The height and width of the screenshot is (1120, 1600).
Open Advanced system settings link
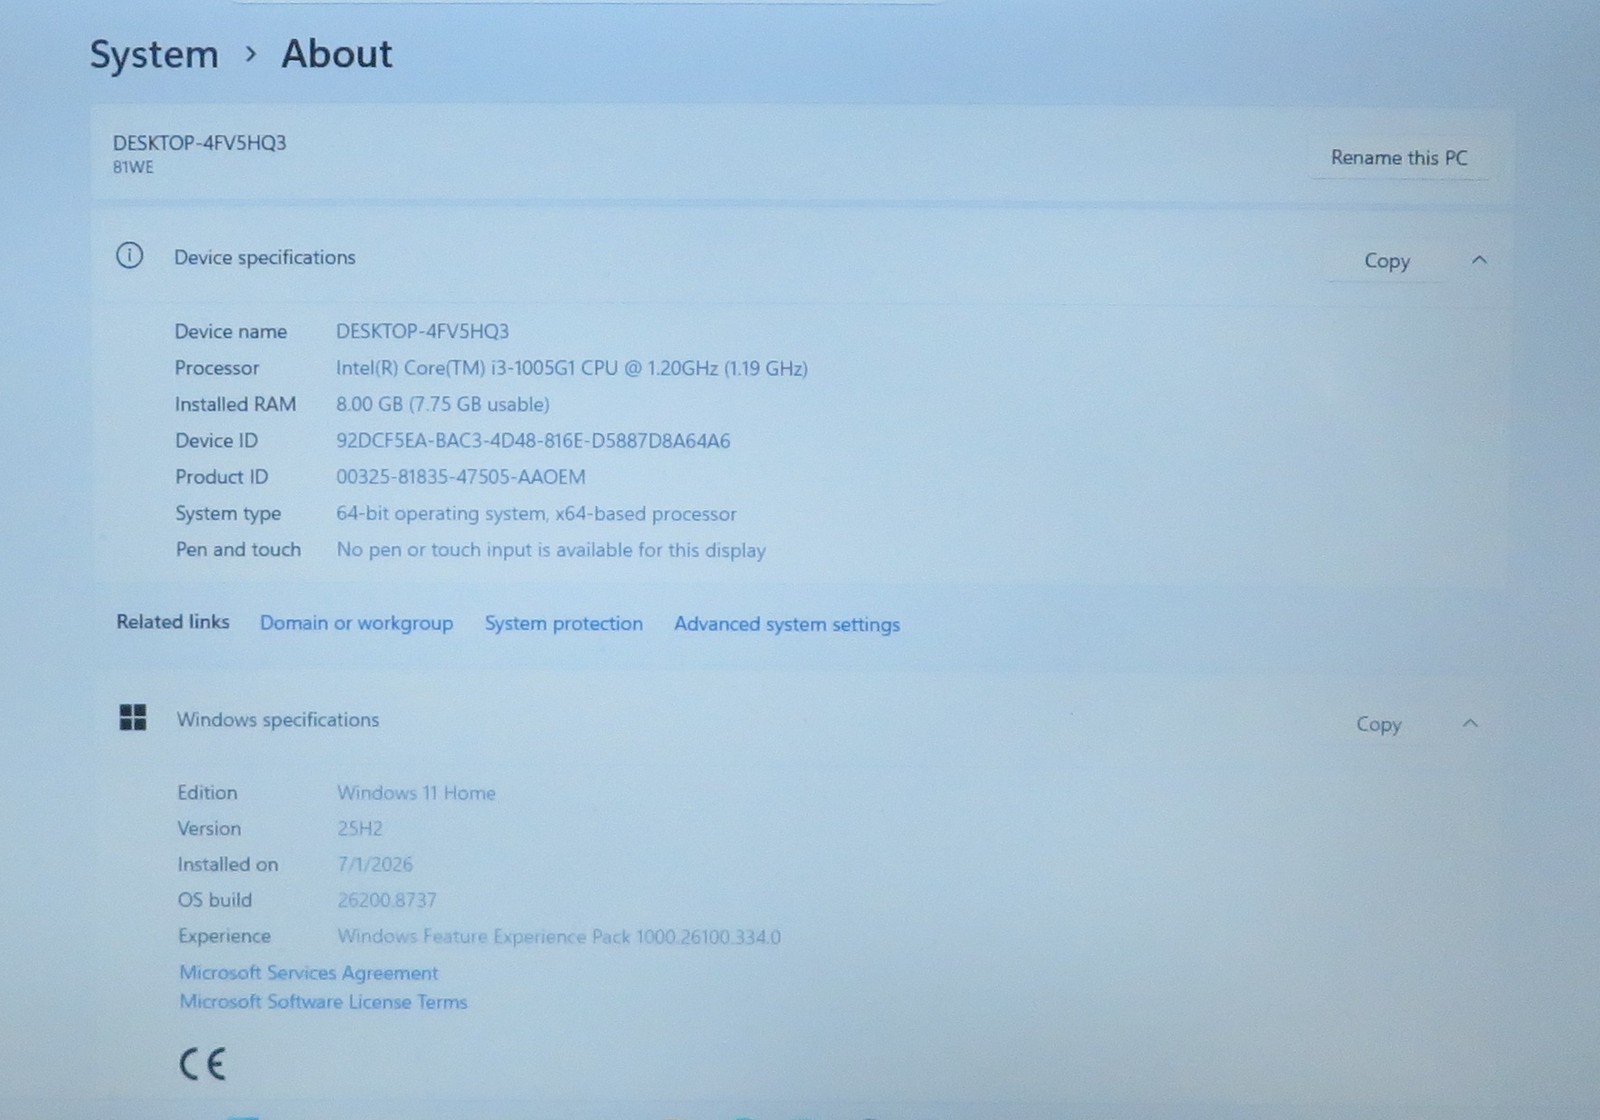[x=787, y=624]
